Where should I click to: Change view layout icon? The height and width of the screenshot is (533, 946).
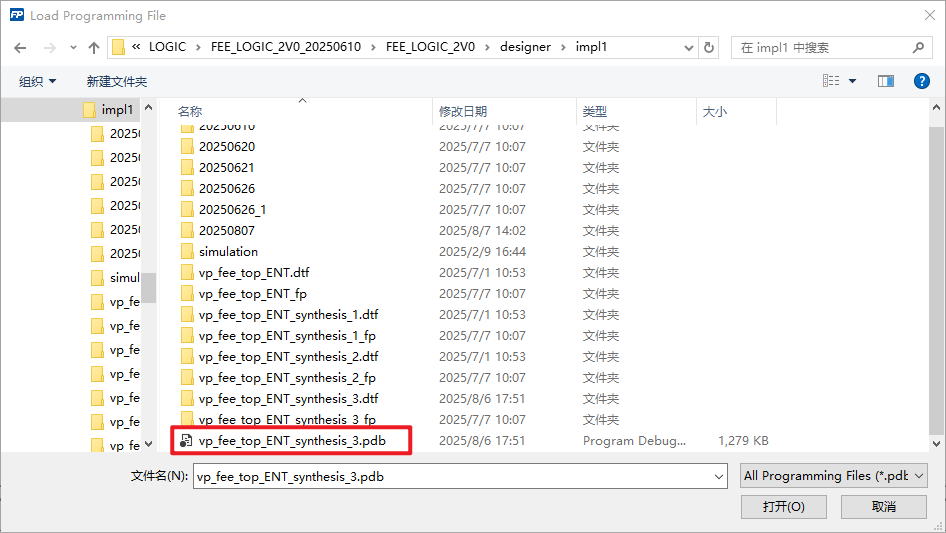coord(831,81)
